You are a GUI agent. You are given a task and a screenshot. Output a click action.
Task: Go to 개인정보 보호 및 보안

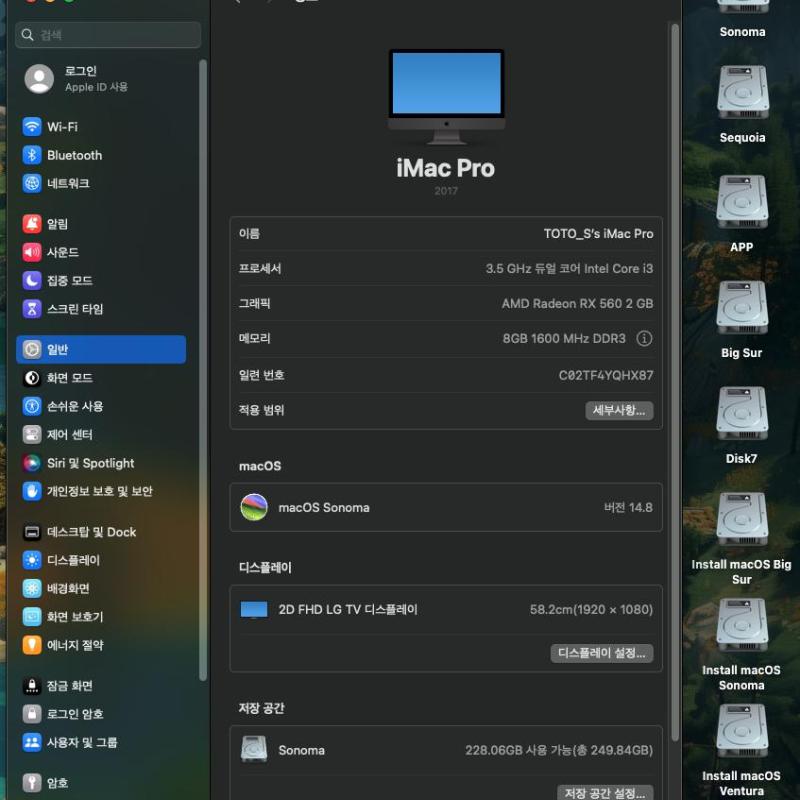[99, 491]
